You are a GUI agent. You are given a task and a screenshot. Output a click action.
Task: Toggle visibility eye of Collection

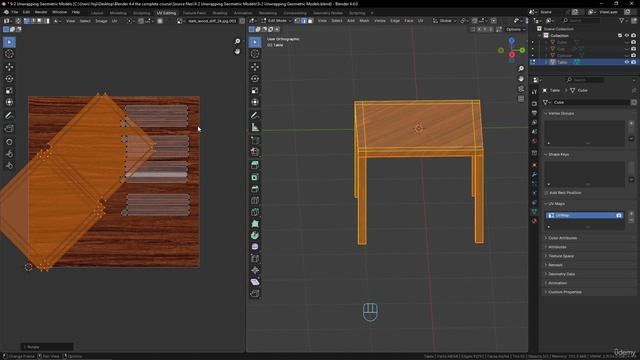(x=627, y=36)
